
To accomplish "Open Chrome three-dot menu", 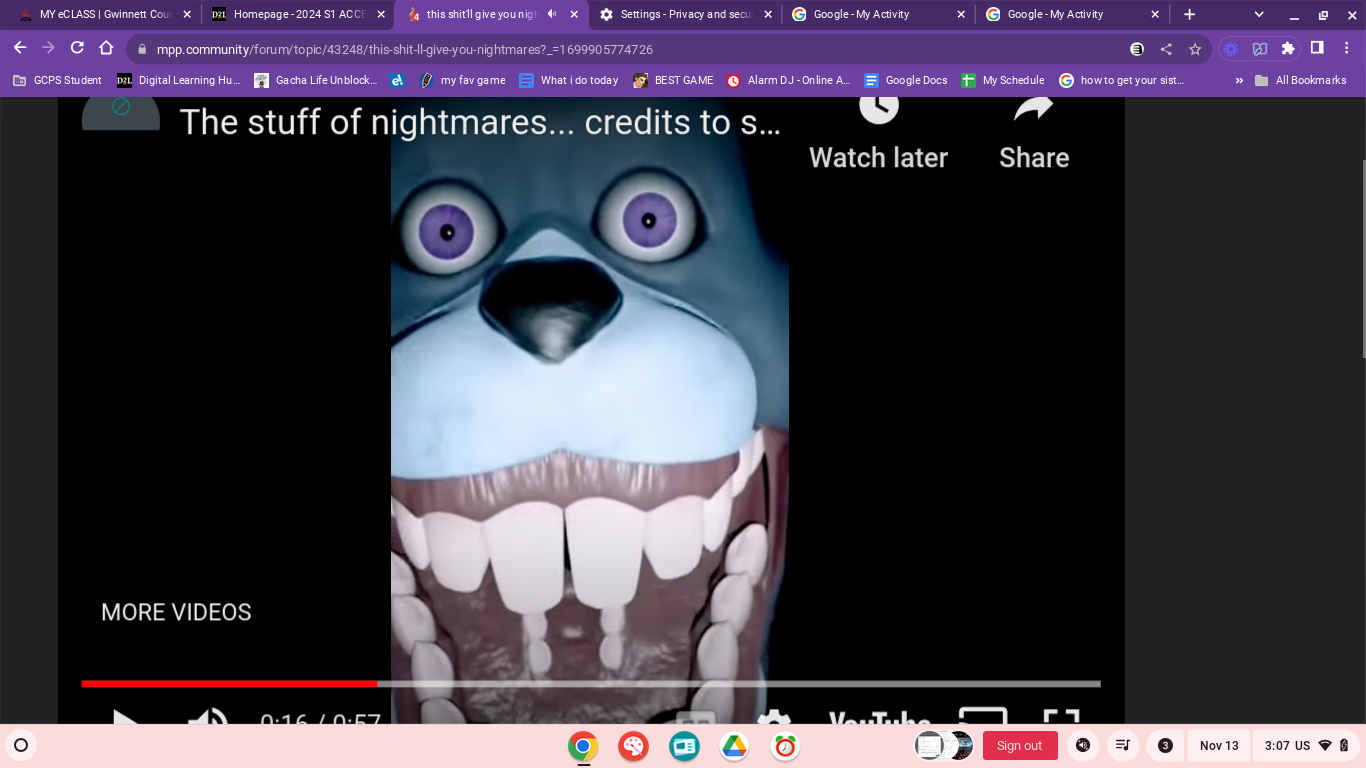I will coord(1346,48).
